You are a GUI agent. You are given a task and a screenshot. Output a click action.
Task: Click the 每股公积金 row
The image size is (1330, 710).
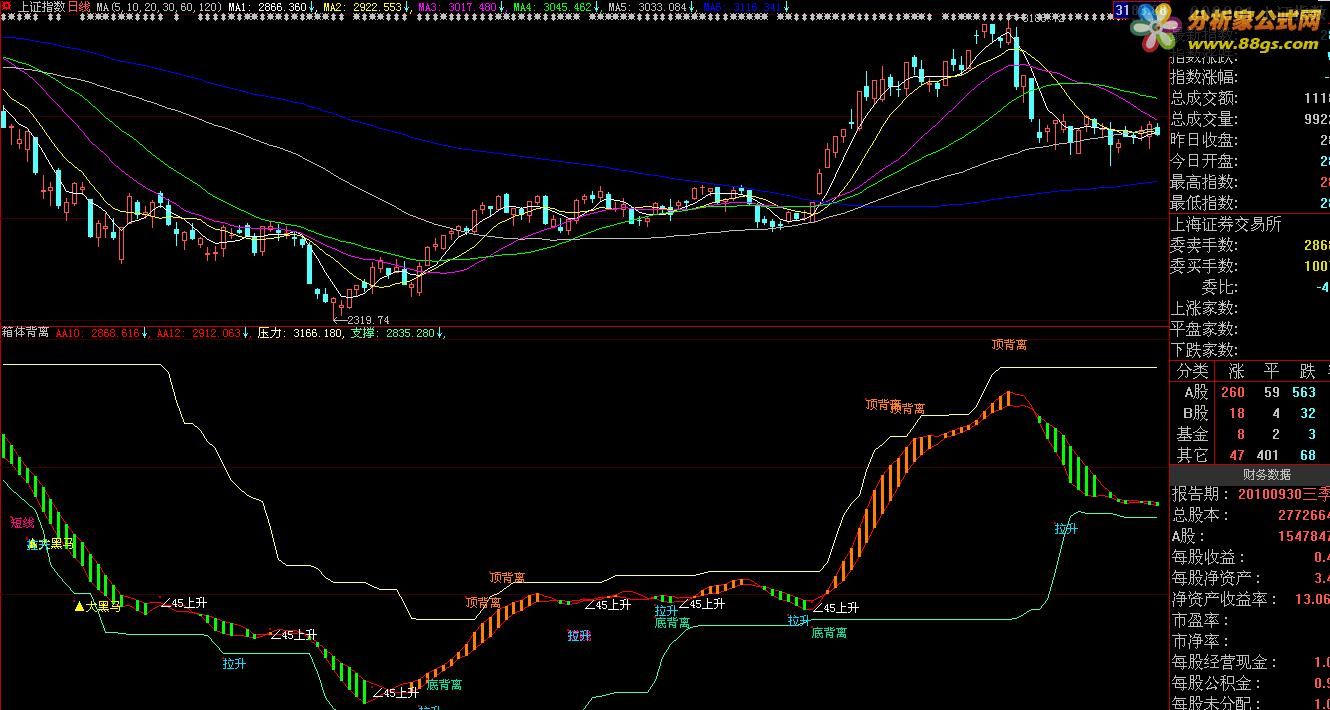[x=1249, y=683]
